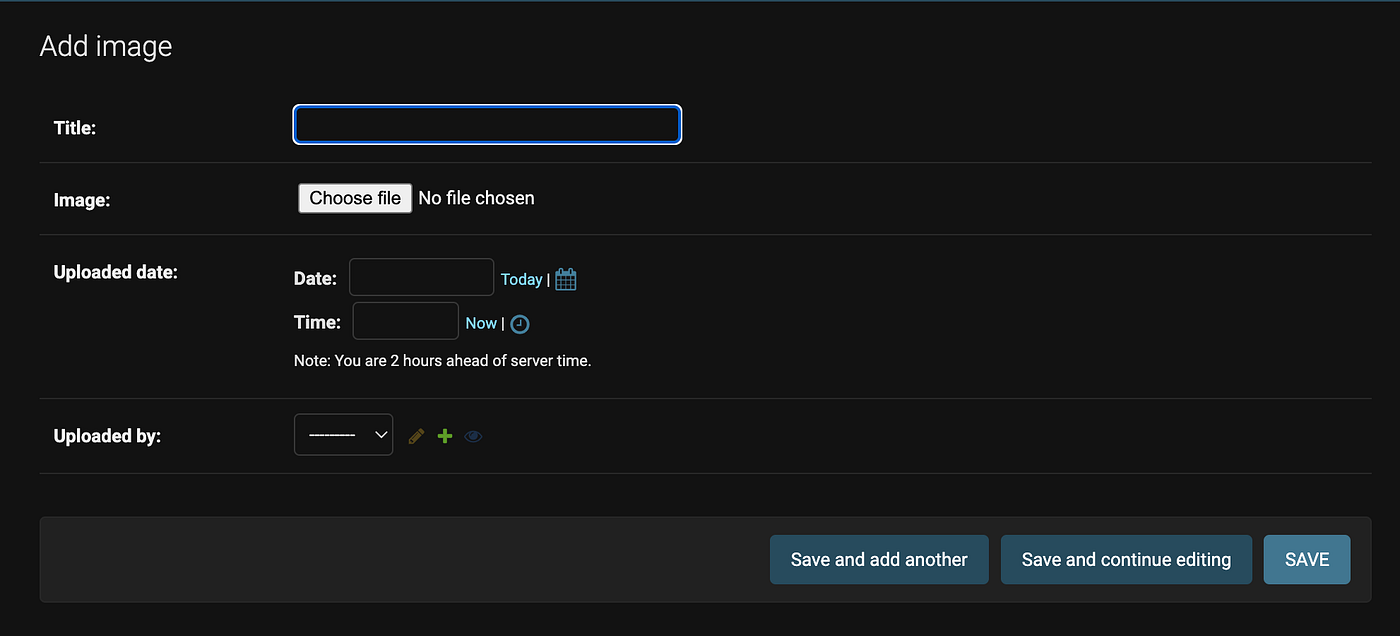Click the Choose file button

(354, 198)
